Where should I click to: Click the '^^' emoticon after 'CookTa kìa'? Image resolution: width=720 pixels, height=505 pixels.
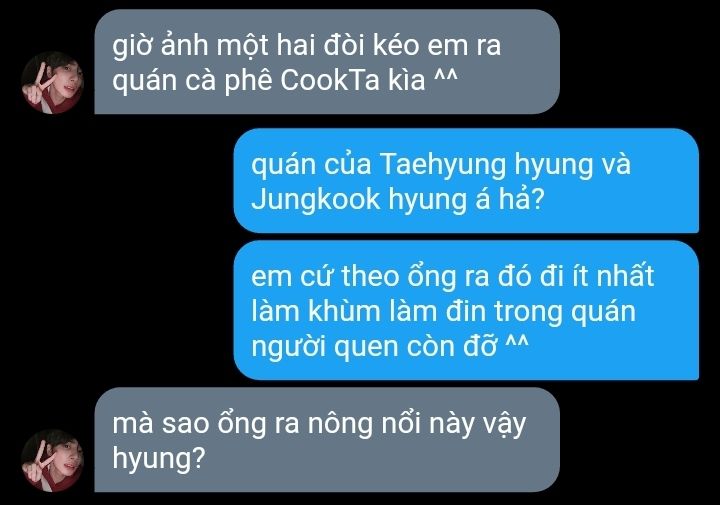point(446,77)
